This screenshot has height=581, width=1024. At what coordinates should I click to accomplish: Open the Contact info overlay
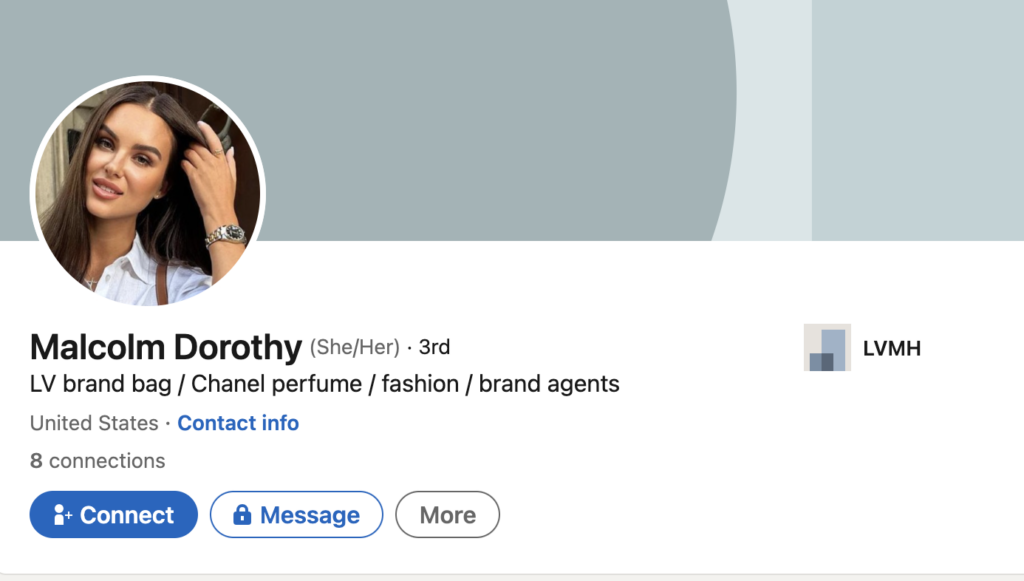[x=238, y=423]
